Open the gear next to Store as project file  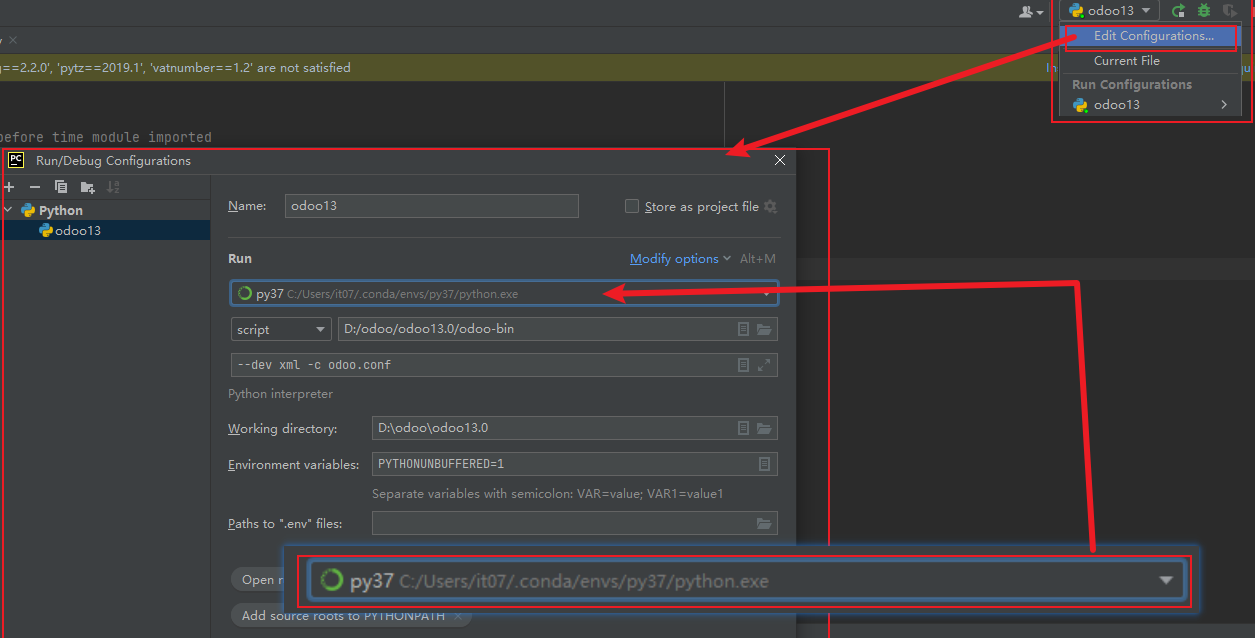click(x=770, y=206)
